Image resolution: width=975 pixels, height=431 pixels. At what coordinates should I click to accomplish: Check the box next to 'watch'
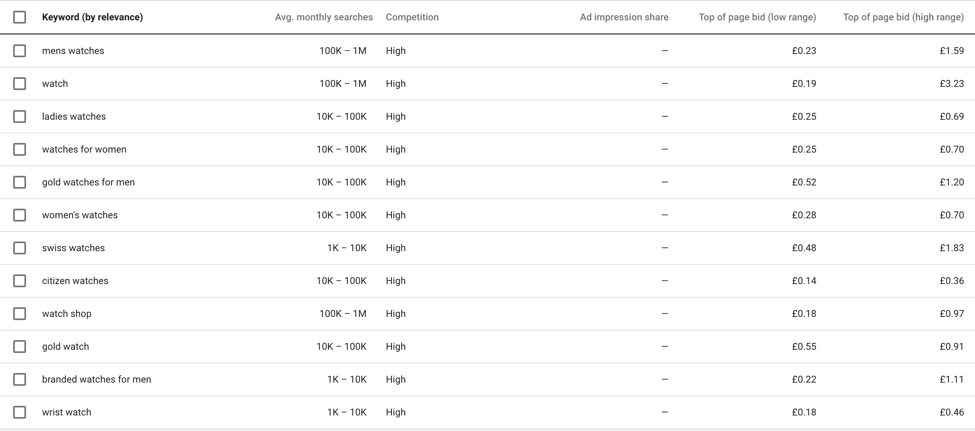pos(19,84)
